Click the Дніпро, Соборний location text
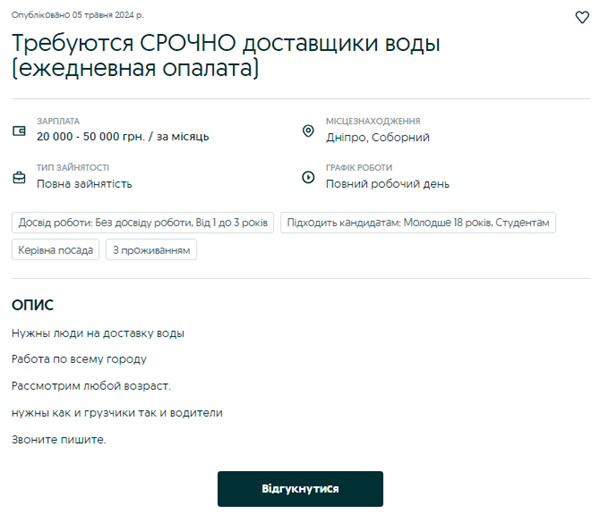This screenshot has width=600, height=531. coord(378,137)
